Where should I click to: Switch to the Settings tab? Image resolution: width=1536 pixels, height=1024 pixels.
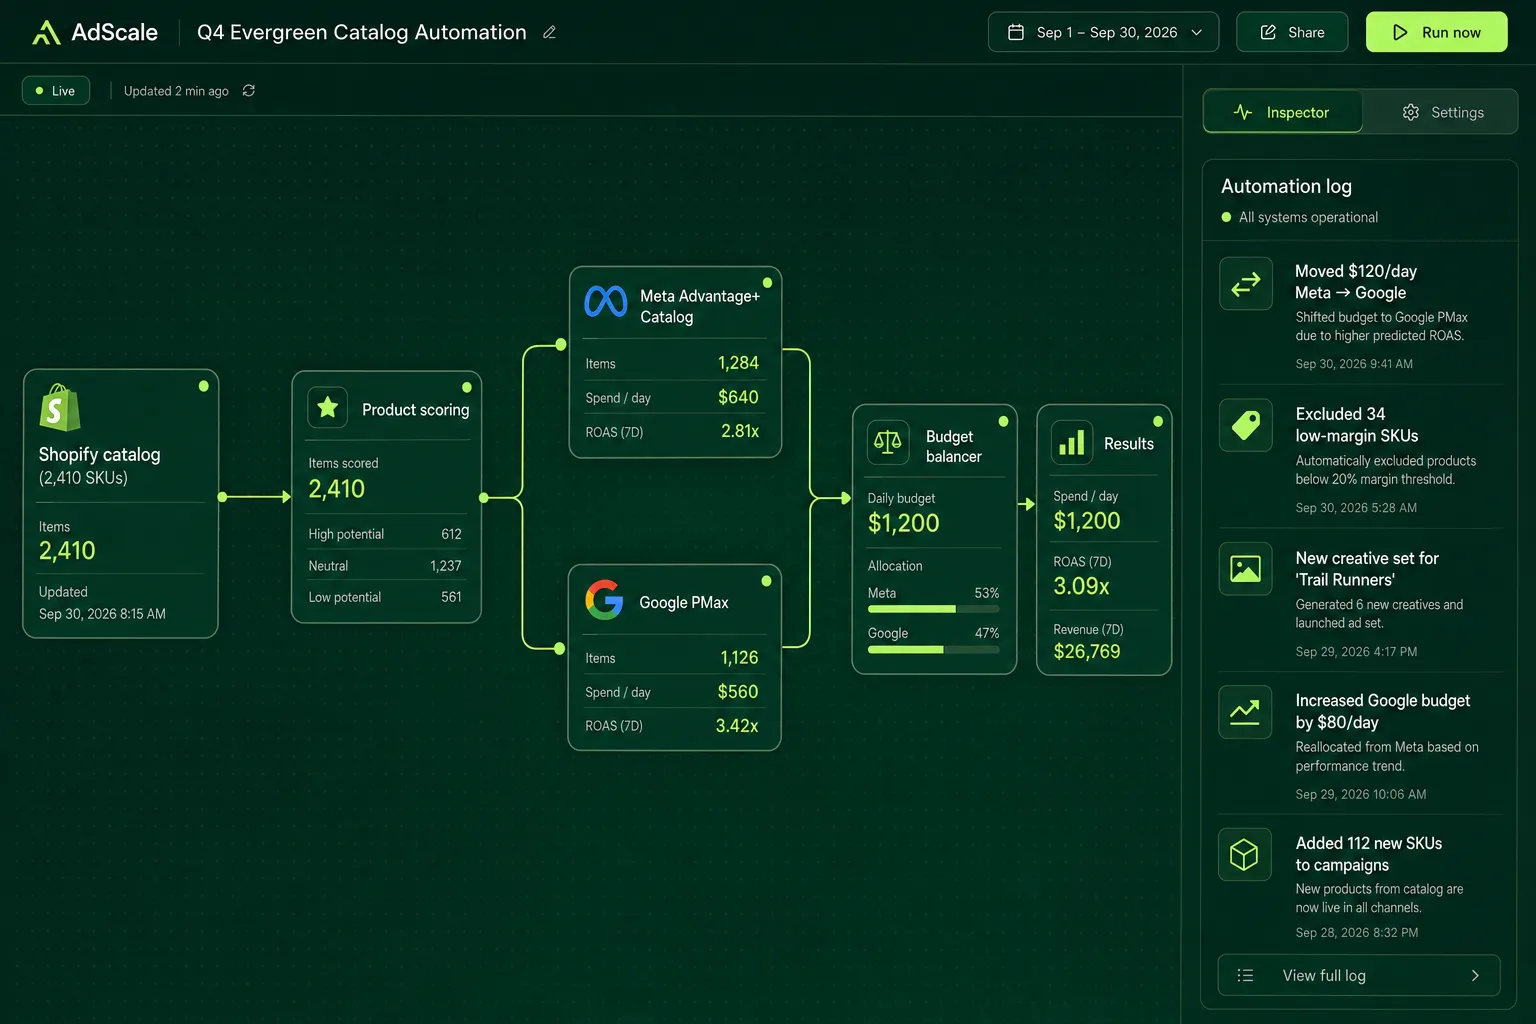[x=1441, y=112]
